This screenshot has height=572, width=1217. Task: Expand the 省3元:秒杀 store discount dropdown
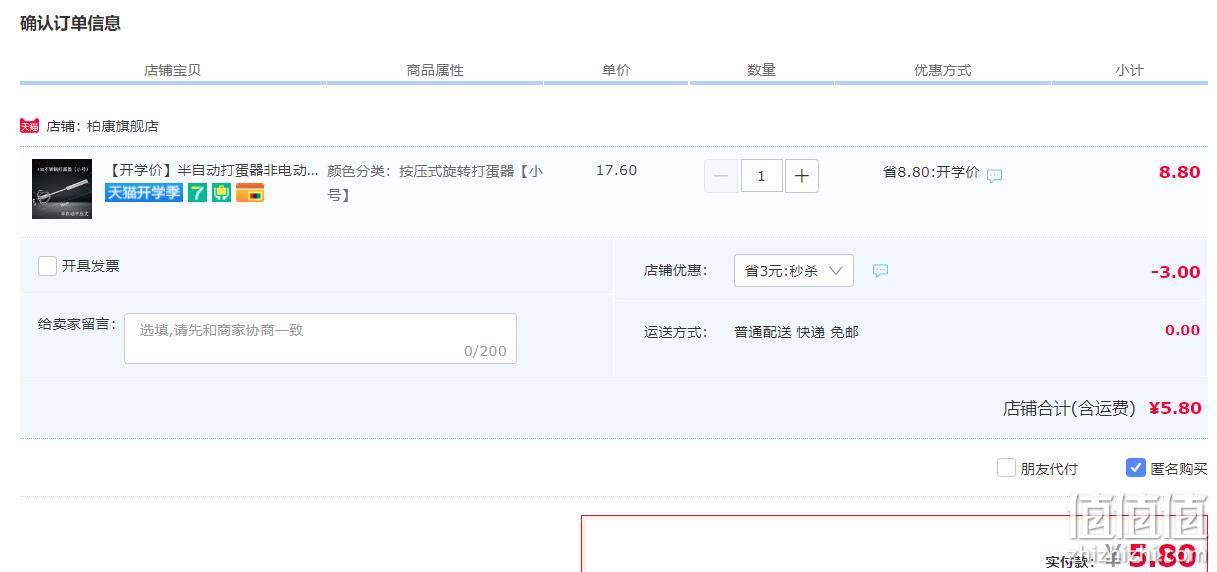point(794,271)
